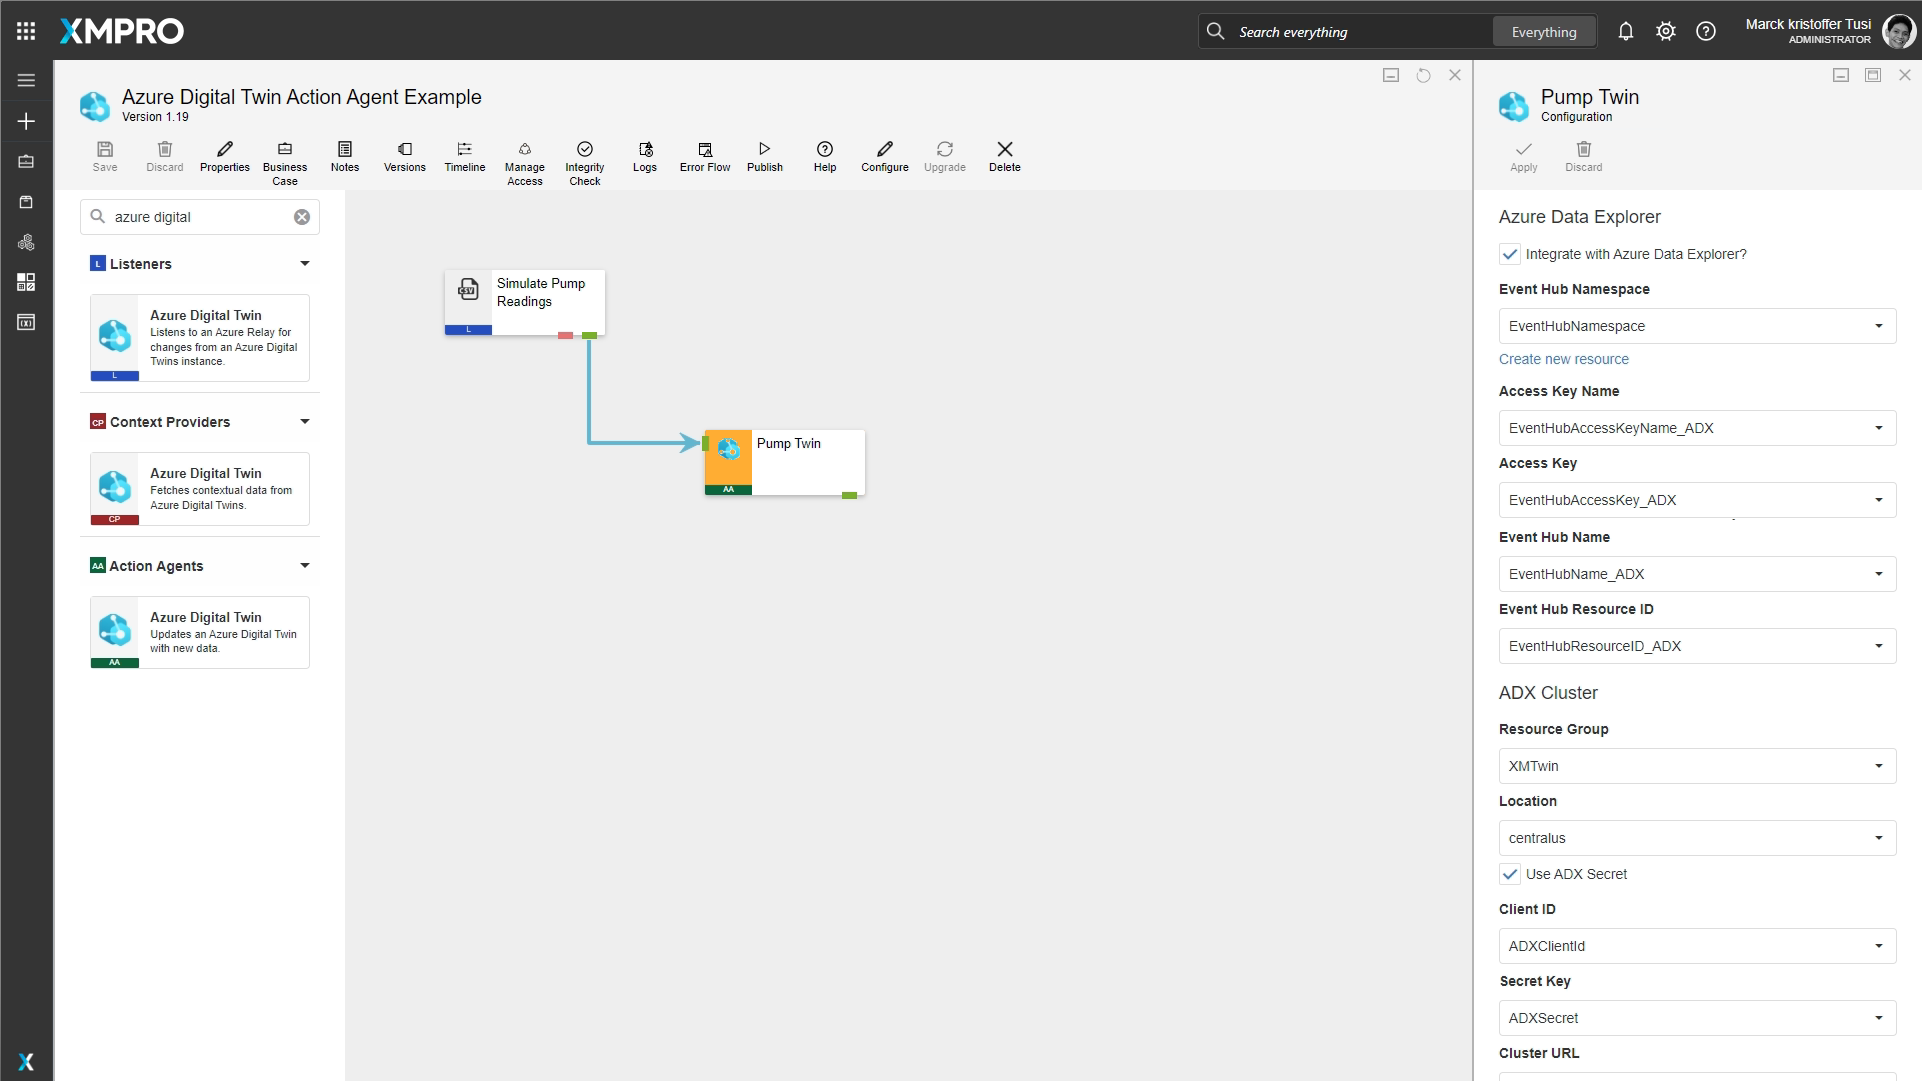Publish the data stream
This screenshot has height=1081, width=1922.
[764, 150]
